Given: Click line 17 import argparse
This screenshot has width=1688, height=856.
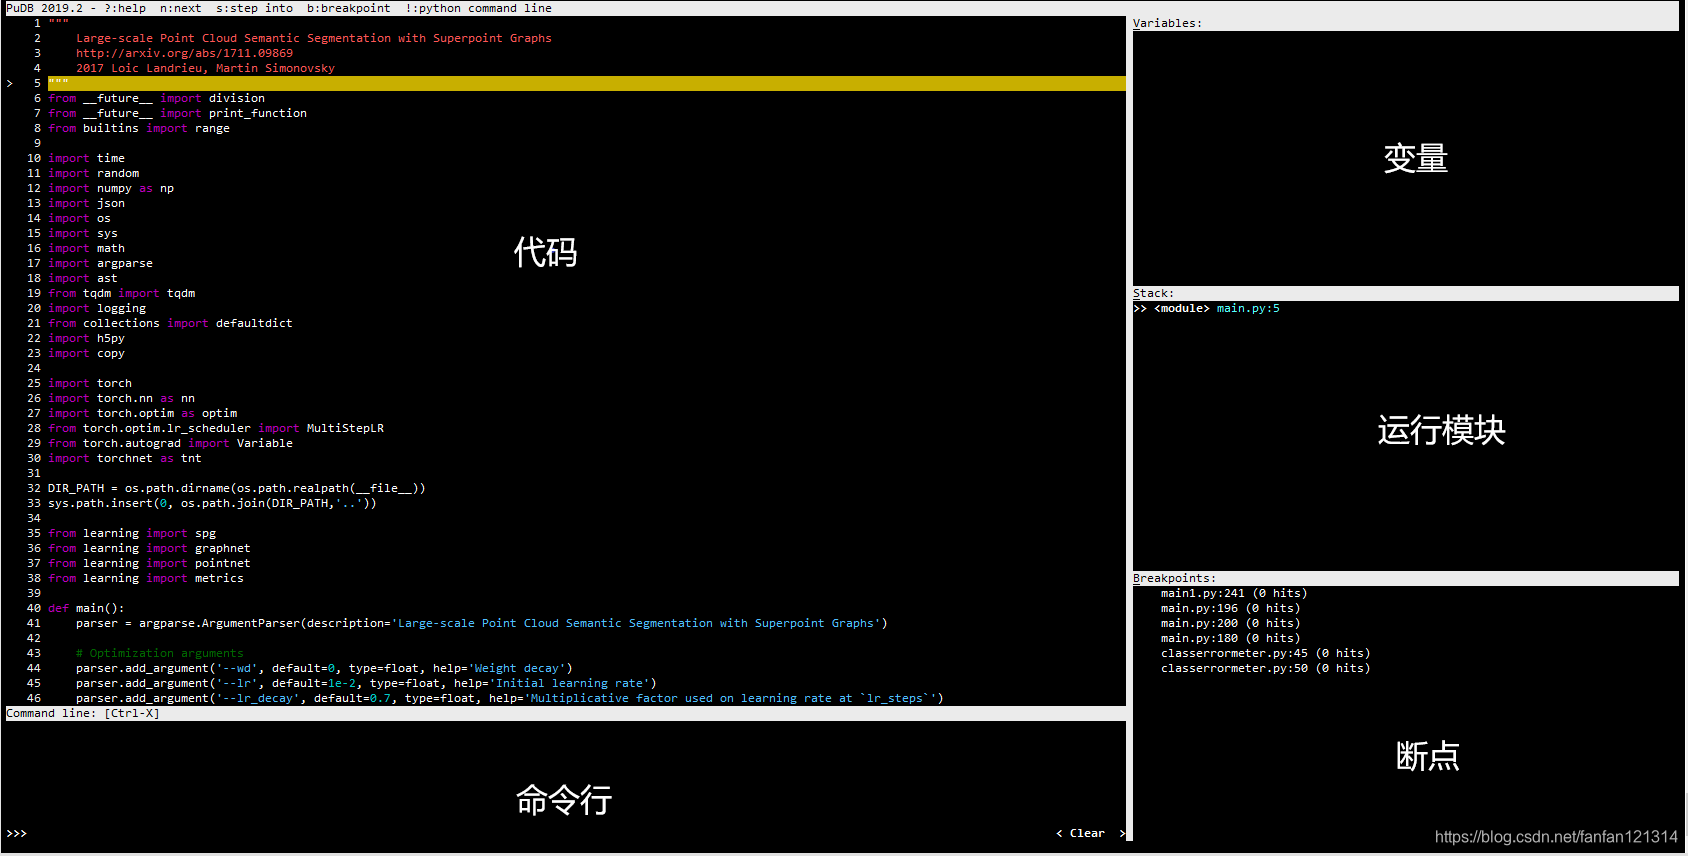Looking at the screenshot, I should (x=100, y=263).
